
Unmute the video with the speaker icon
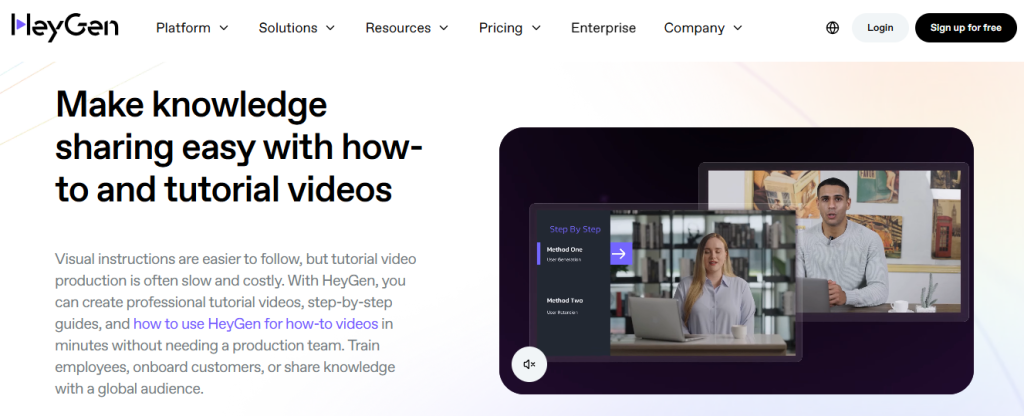pos(529,364)
